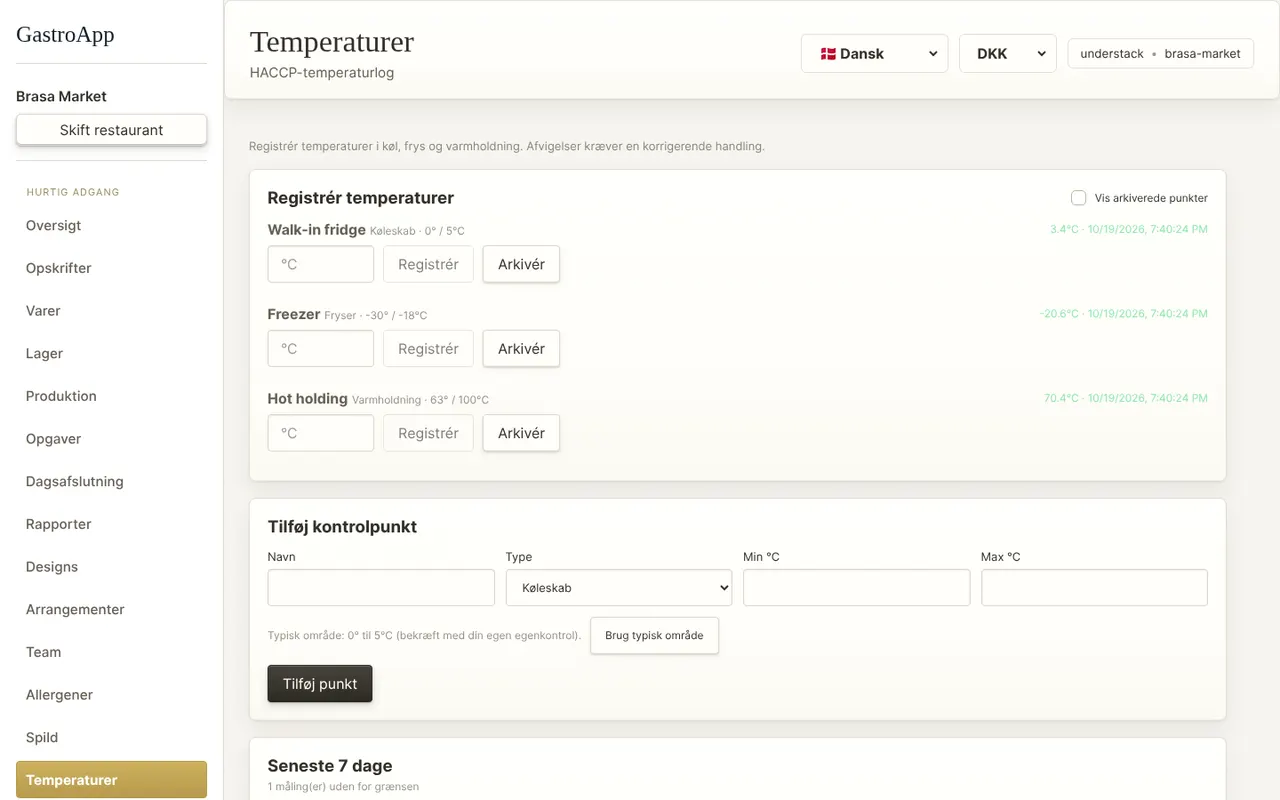The height and width of the screenshot is (800, 1280).
Task: Click the Tilføj kontrolpunkt heading
Action: pyautogui.click(x=342, y=527)
